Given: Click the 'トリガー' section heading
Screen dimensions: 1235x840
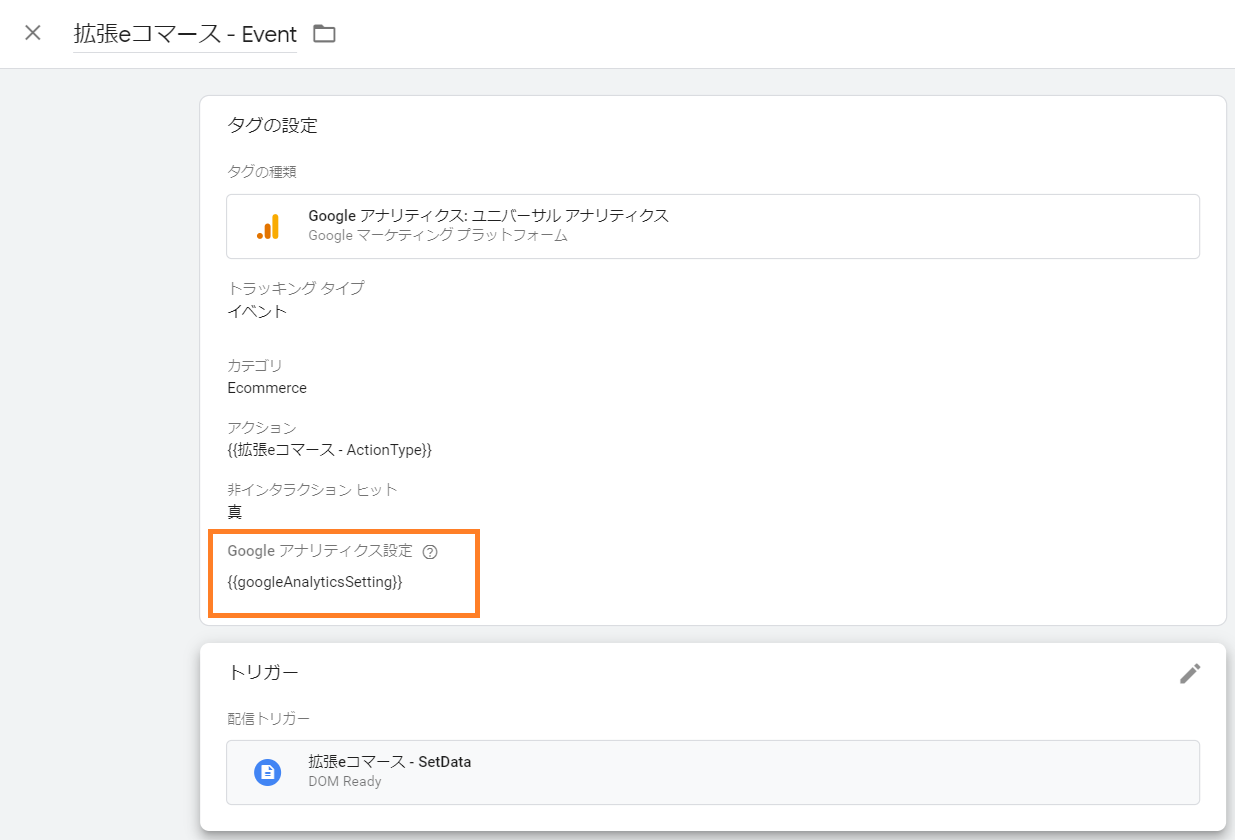Looking at the screenshot, I should [x=263, y=673].
